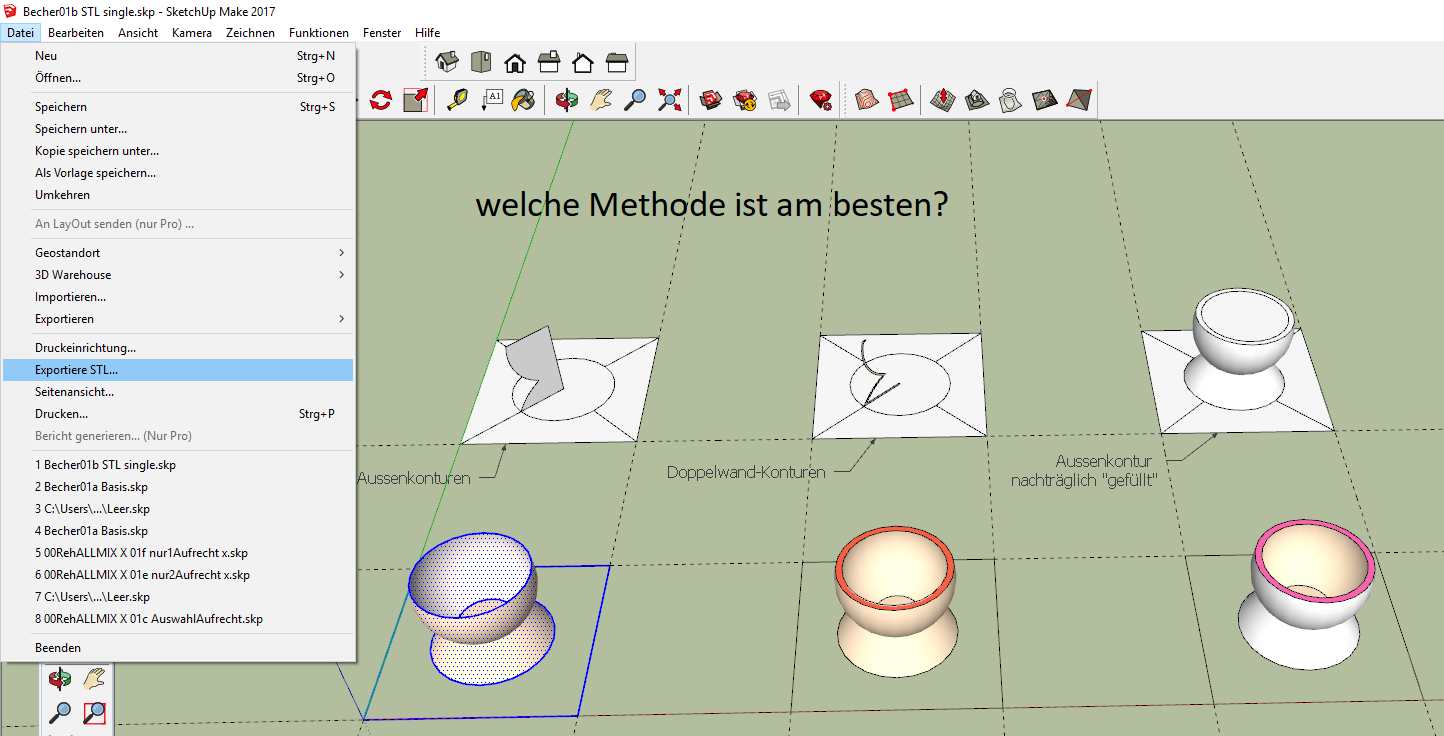Open the Kamera menu
1444x736 pixels.
coord(191,33)
